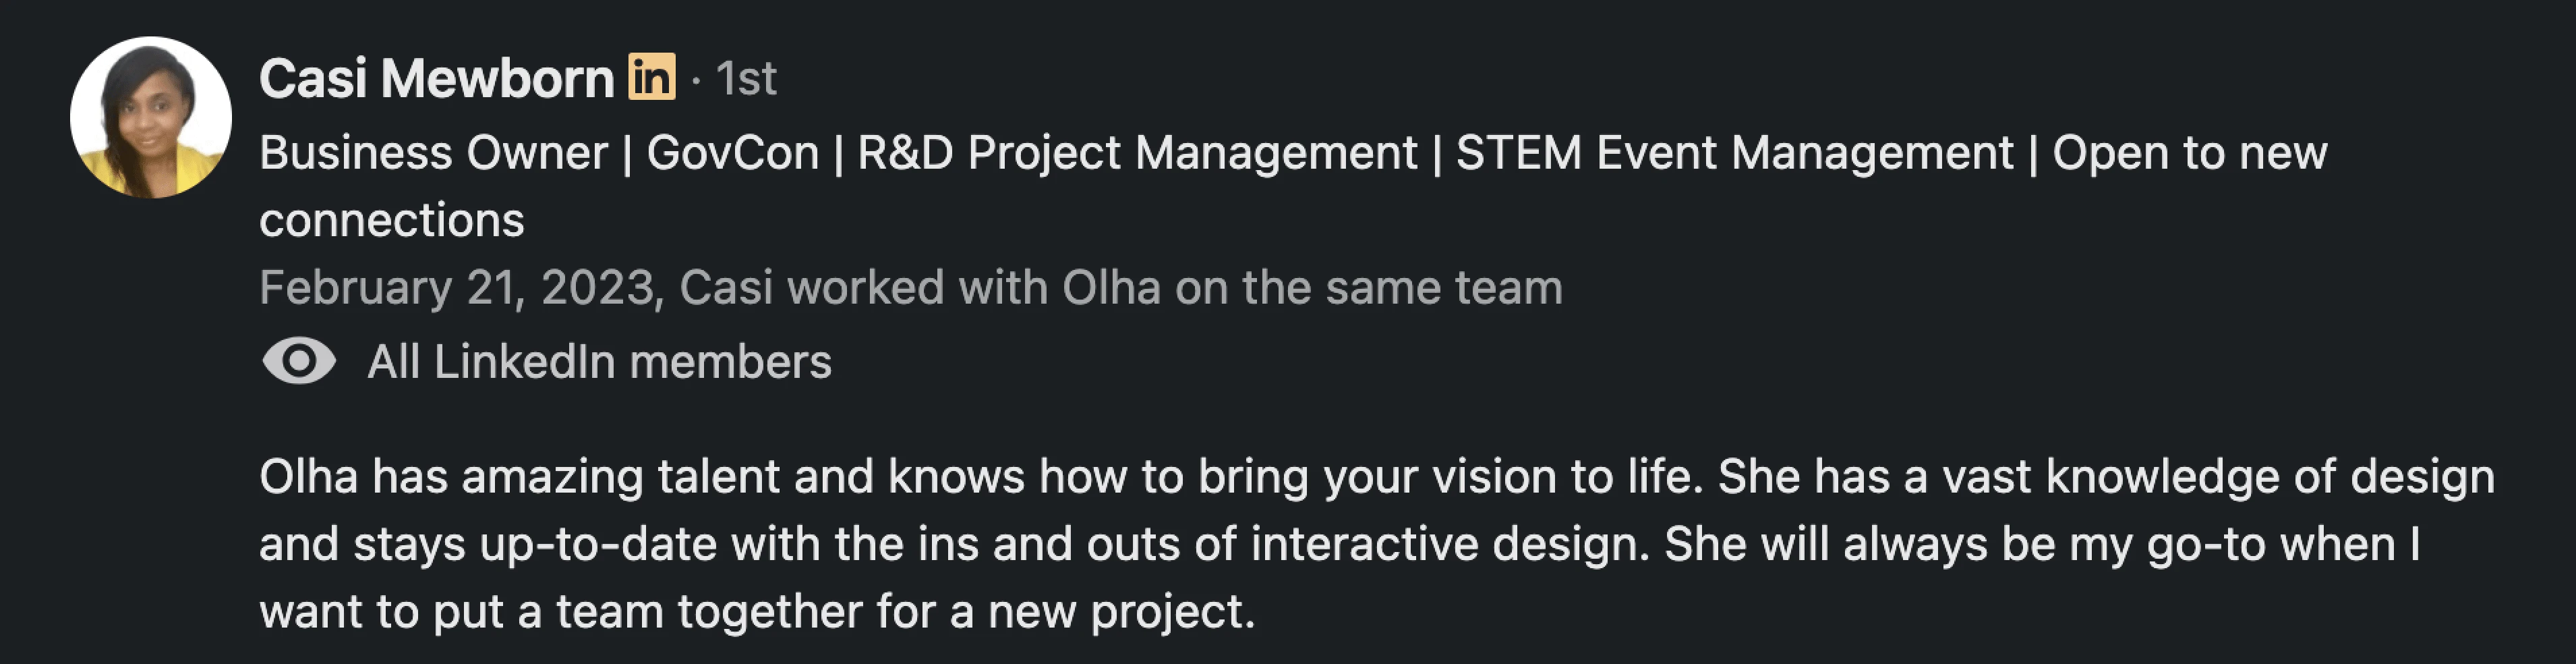Select the All LinkedIn members visibility label
Viewport: 2576px width, 664px height.
point(599,361)
